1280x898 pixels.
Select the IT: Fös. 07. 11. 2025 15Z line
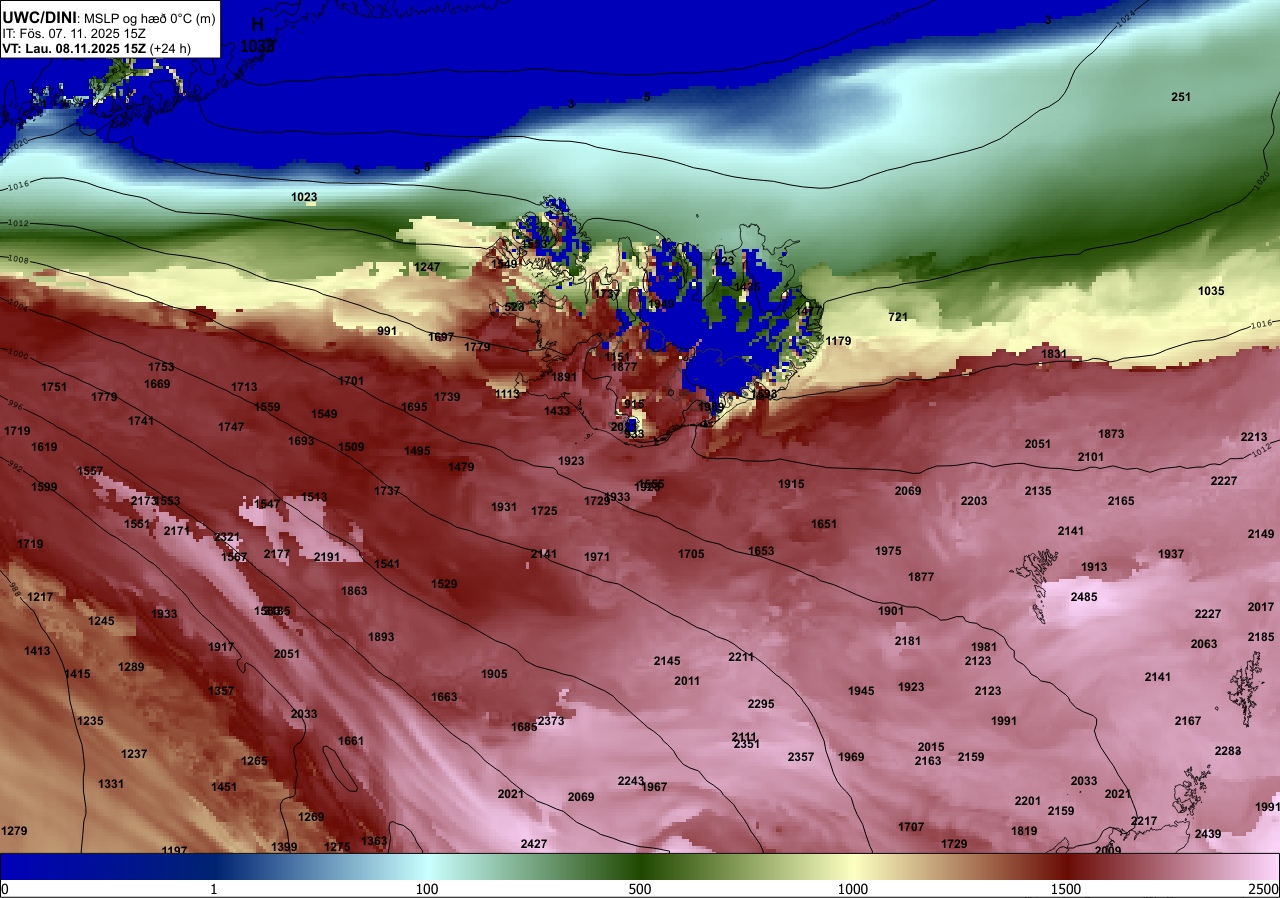tap(74, 33)
